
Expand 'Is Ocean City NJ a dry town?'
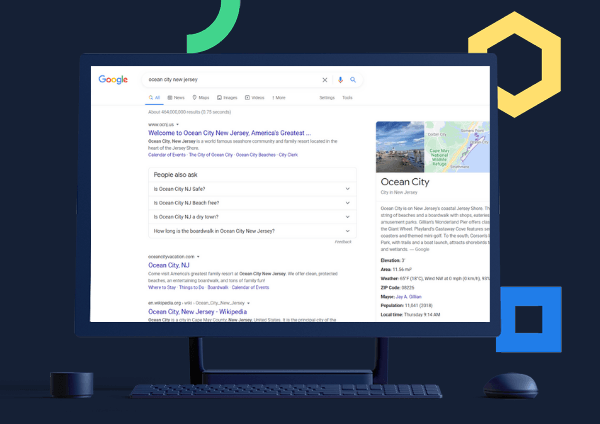click(252, 217)
